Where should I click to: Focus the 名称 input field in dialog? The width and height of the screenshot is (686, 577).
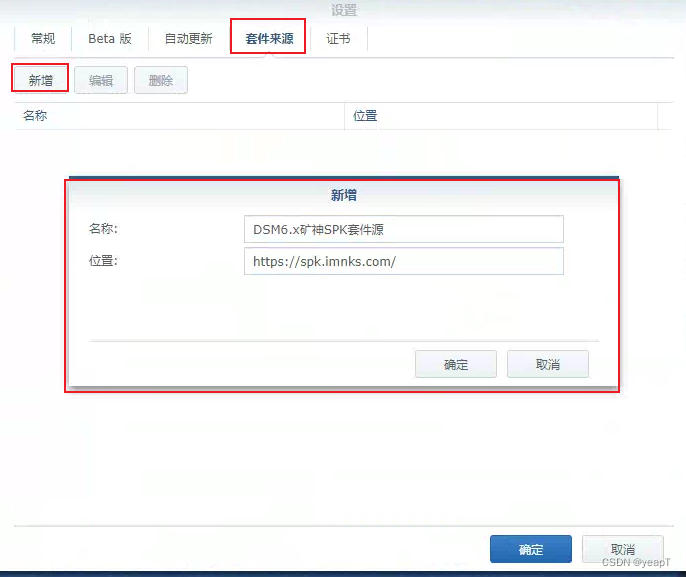[x=403, y=229]
